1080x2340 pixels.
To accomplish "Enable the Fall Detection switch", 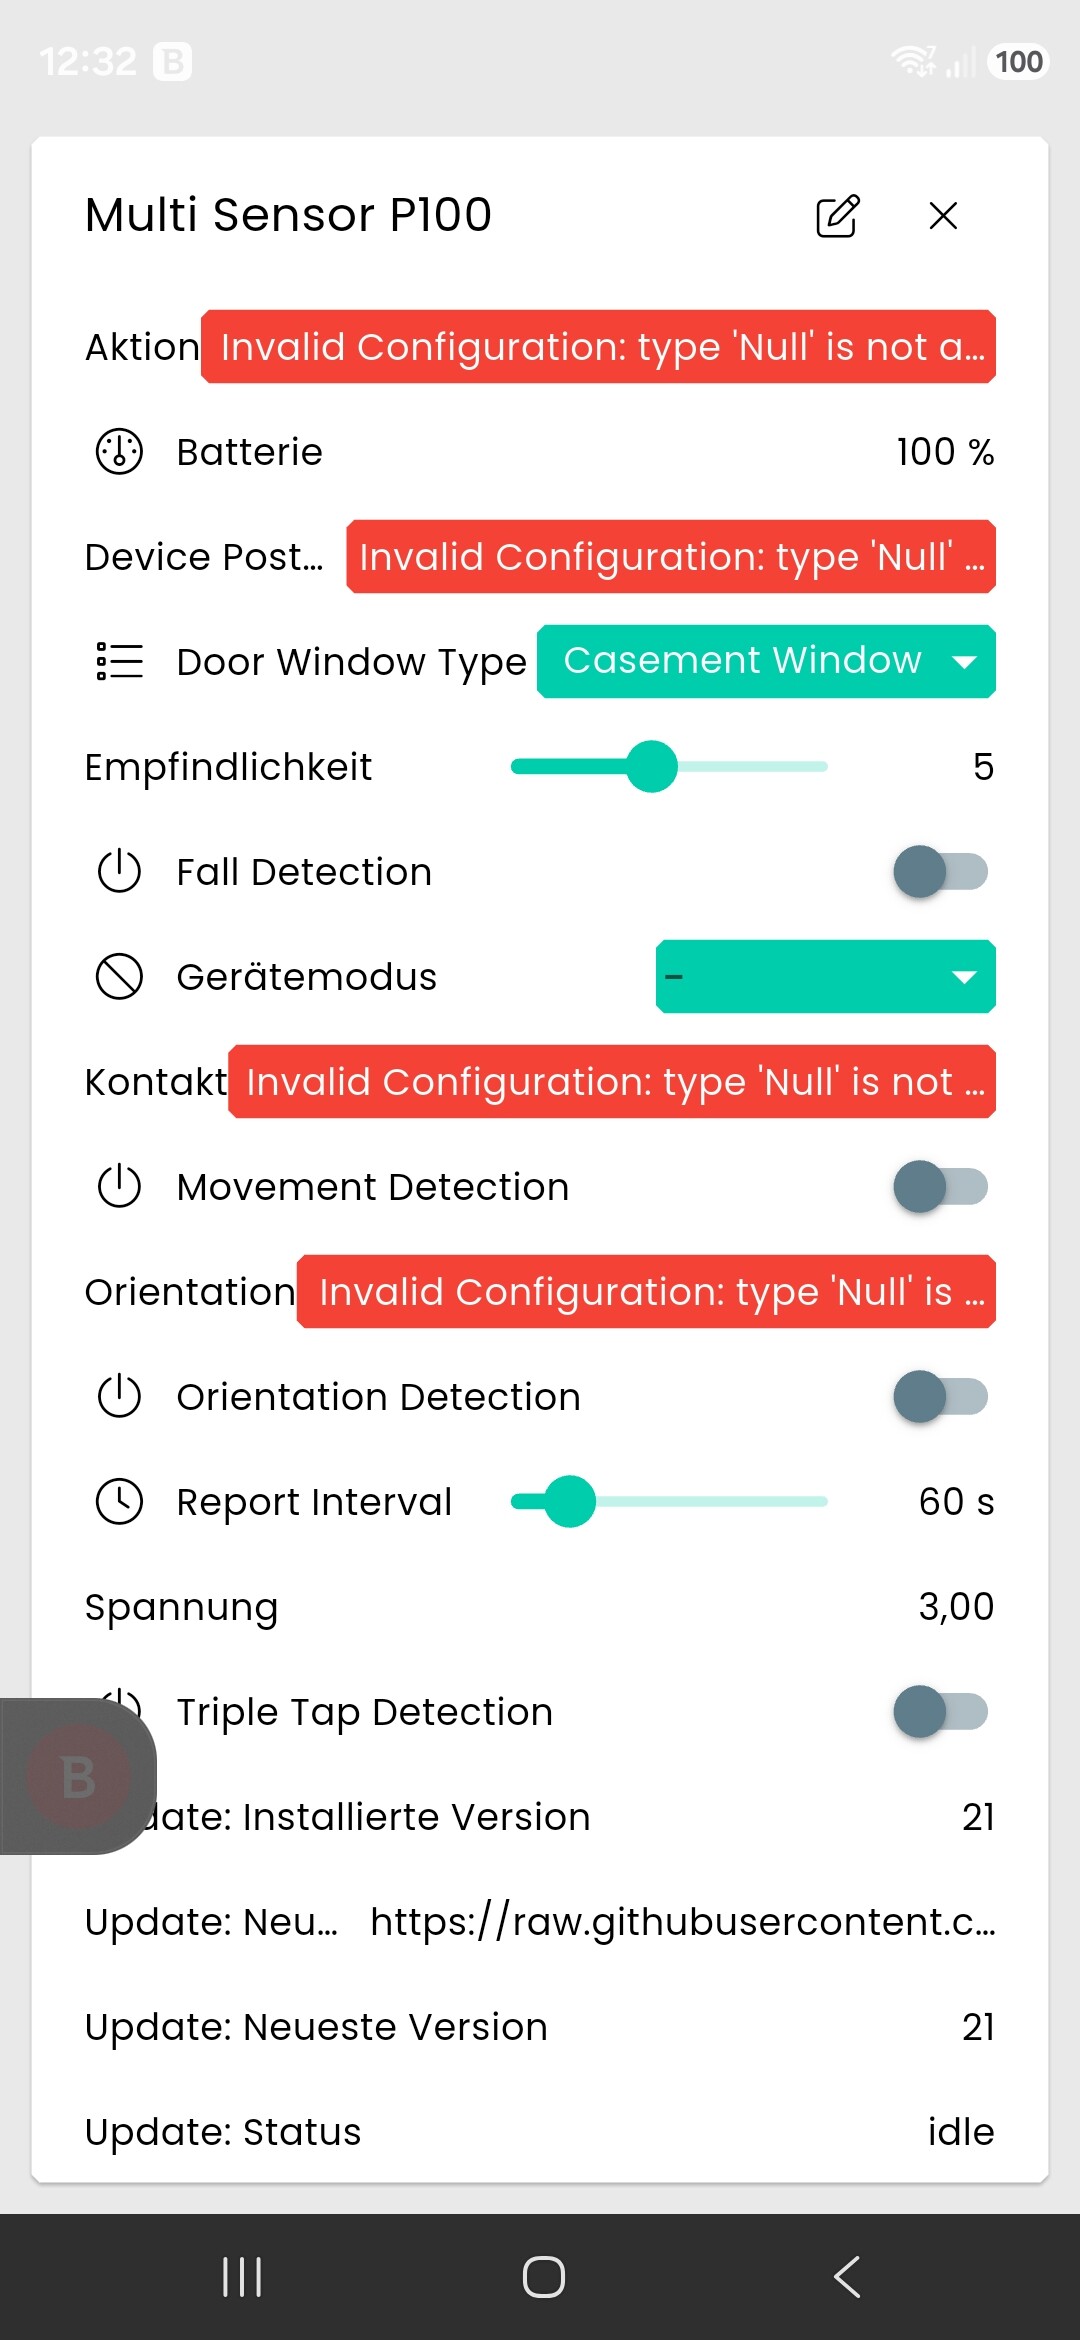I will [x=940, y=871].
